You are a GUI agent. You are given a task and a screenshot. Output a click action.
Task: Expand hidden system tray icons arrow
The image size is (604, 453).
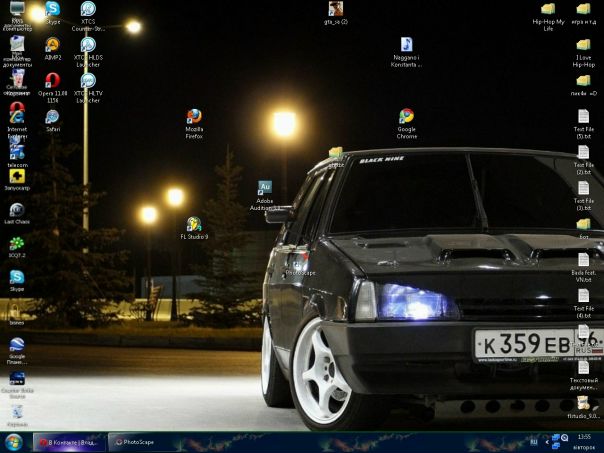point(547,442)
